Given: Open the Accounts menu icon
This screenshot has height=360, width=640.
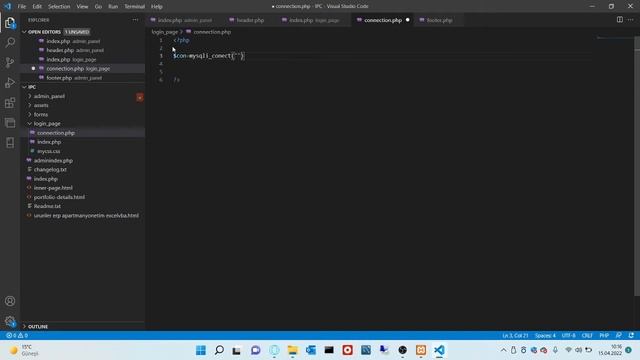Looking at the screenshot, I should click(x=10, y=301).
